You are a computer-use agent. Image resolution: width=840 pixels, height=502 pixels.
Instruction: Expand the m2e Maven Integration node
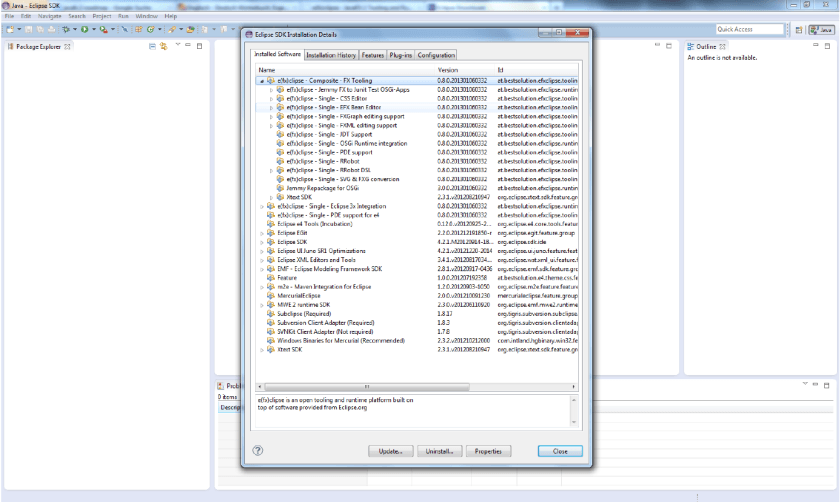point(262,287)
